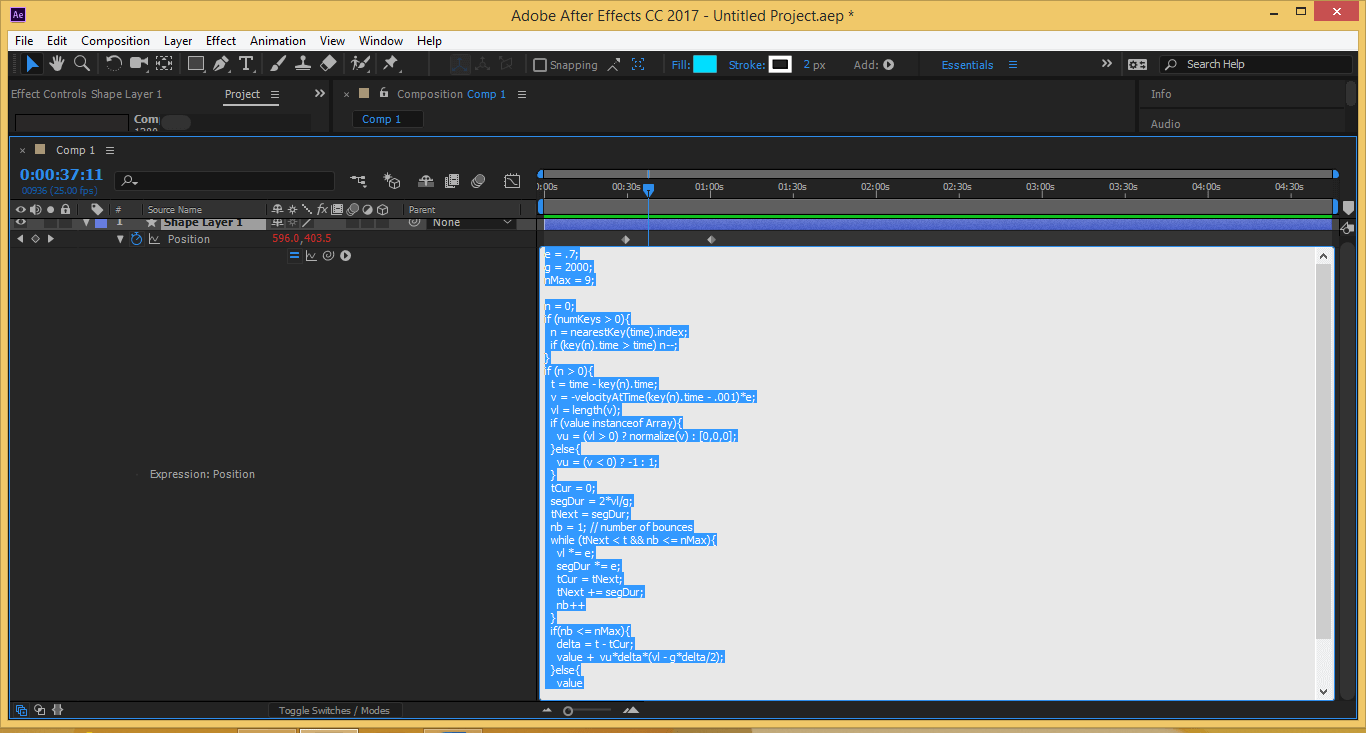Expand the workspace overflow chevrons
This screenshot has width=1366, height=733.
coord(1107,64)
